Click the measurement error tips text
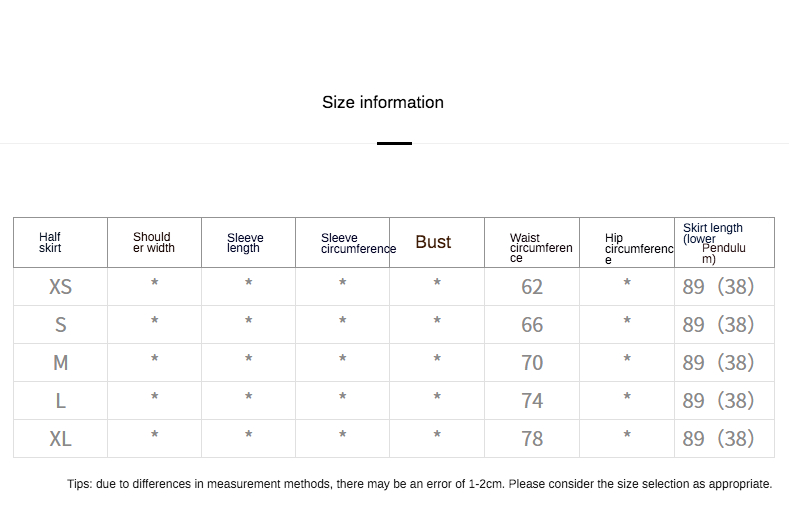Viewport: 789px width, 518px height. (x=420, y=484)
